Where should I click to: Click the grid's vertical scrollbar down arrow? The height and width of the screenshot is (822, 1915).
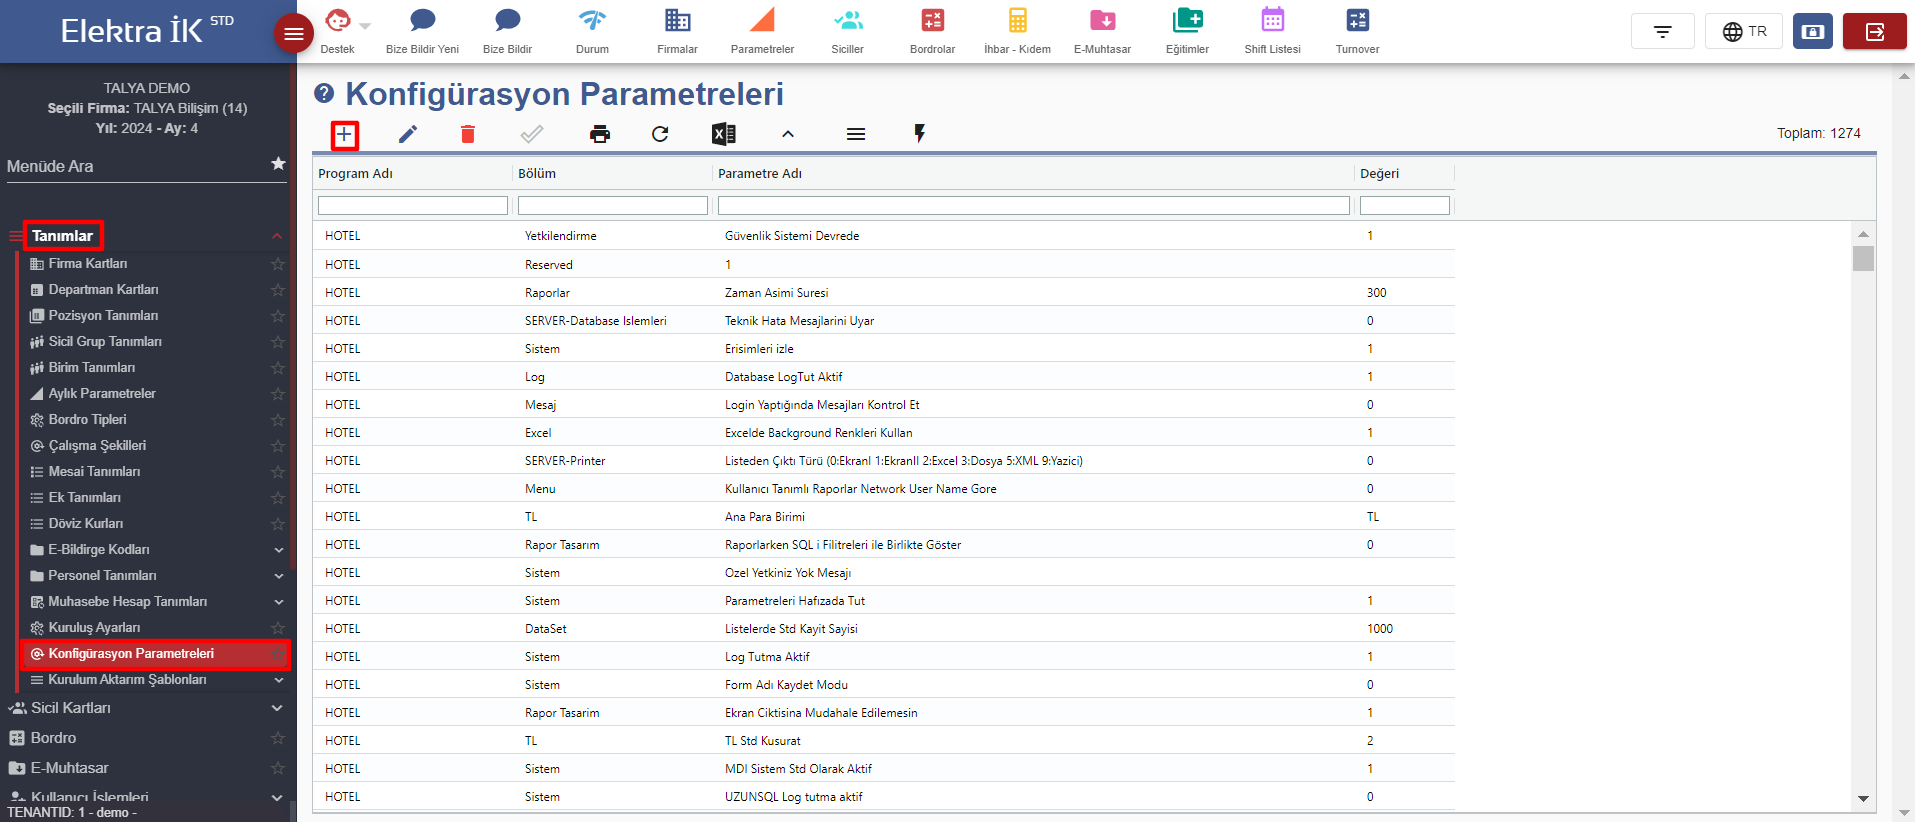1863,798
